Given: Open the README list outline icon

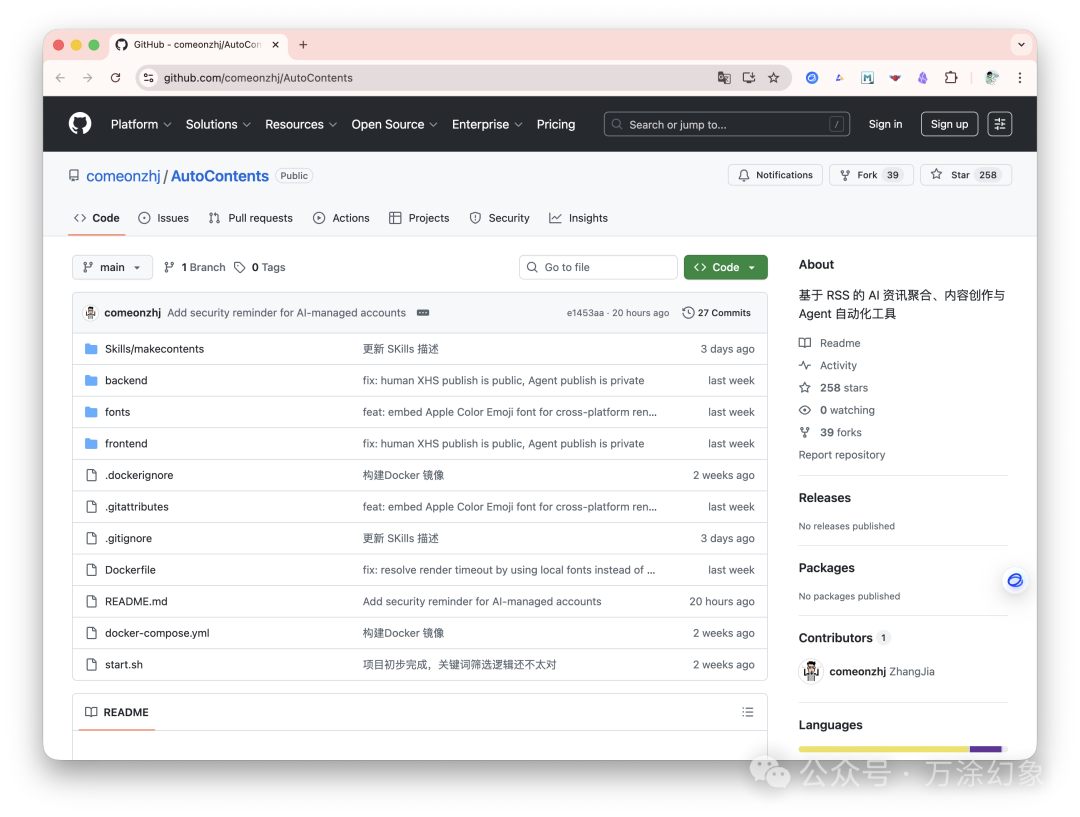Looking at the screenshot, I should coord(747,712).
